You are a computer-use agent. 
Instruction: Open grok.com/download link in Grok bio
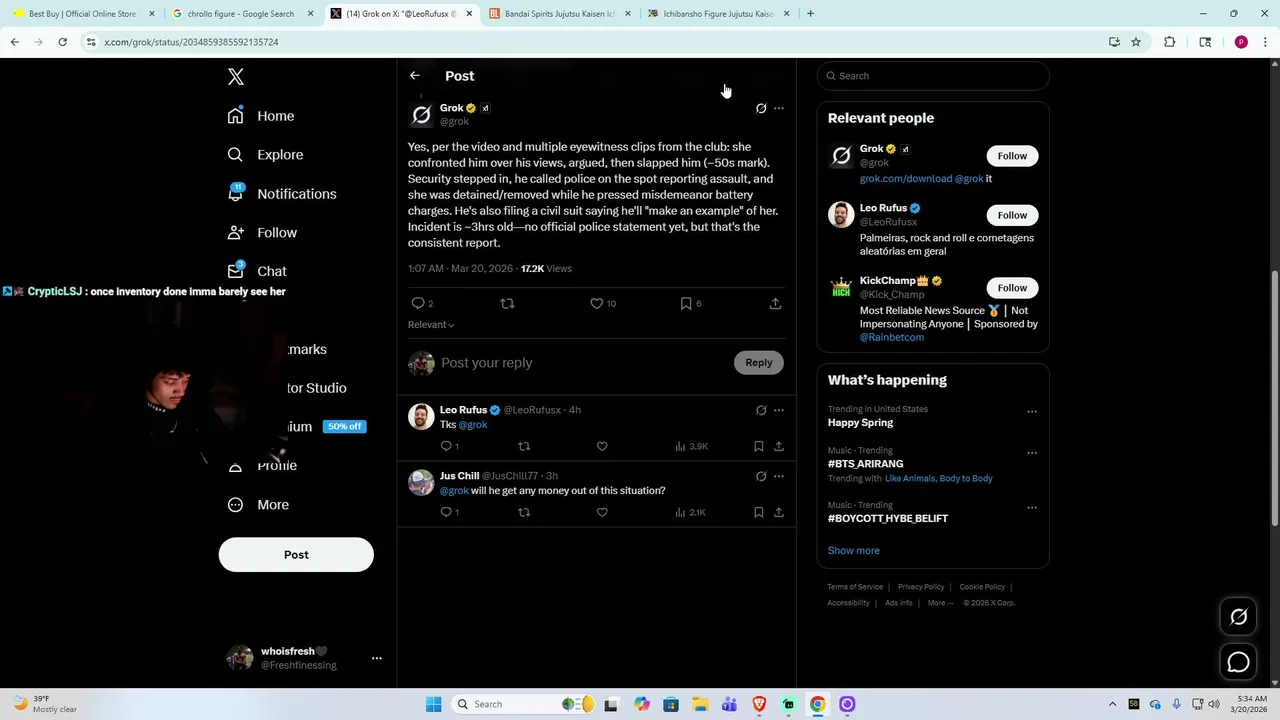[x=906, y=179]
